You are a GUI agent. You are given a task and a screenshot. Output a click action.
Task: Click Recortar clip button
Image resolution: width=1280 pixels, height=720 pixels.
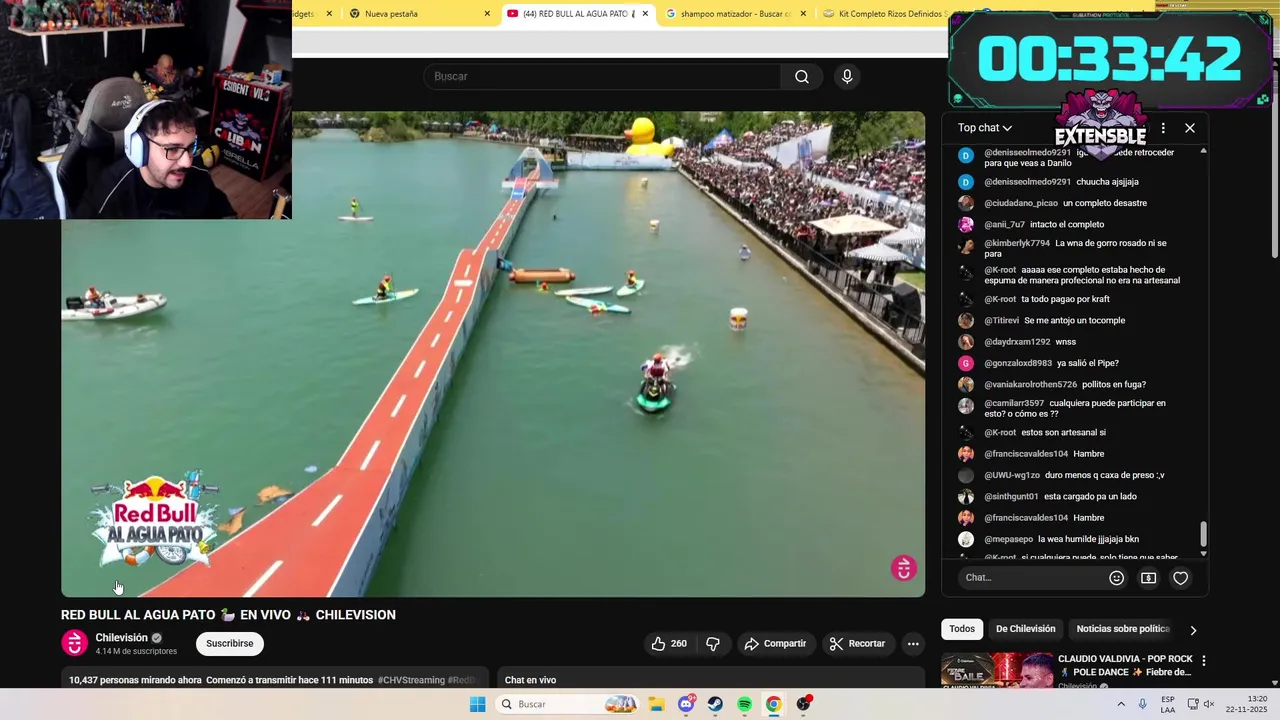coord(858,644)
